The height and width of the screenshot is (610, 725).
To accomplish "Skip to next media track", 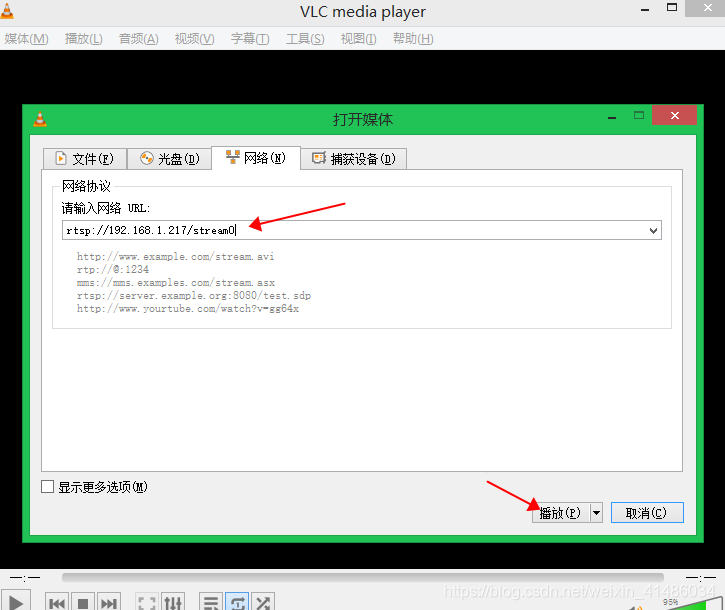I will coord(109,603).
